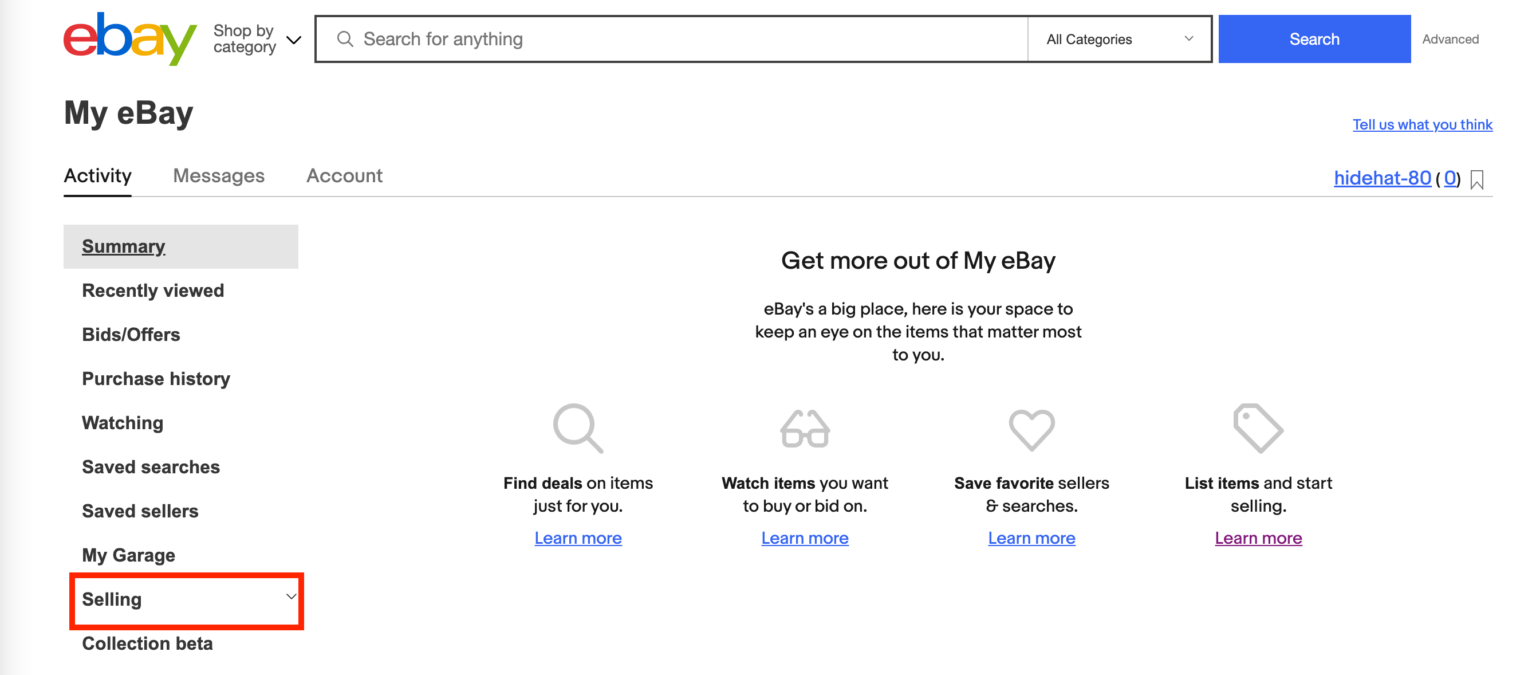
Task: Open the Account tab
Action: 344,175
